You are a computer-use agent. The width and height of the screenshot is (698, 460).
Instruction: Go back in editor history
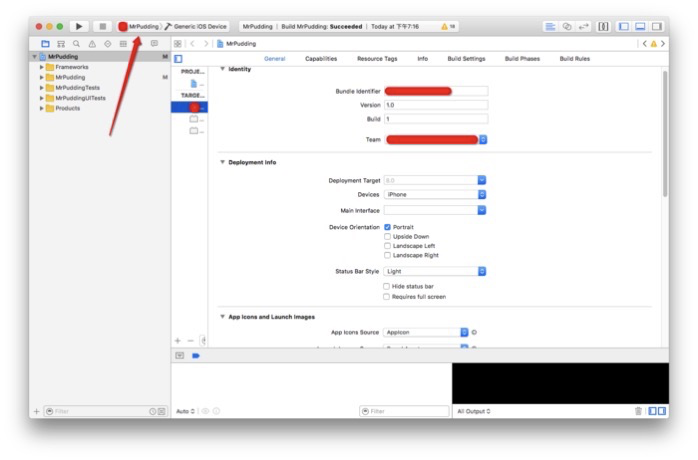(192, 44)
